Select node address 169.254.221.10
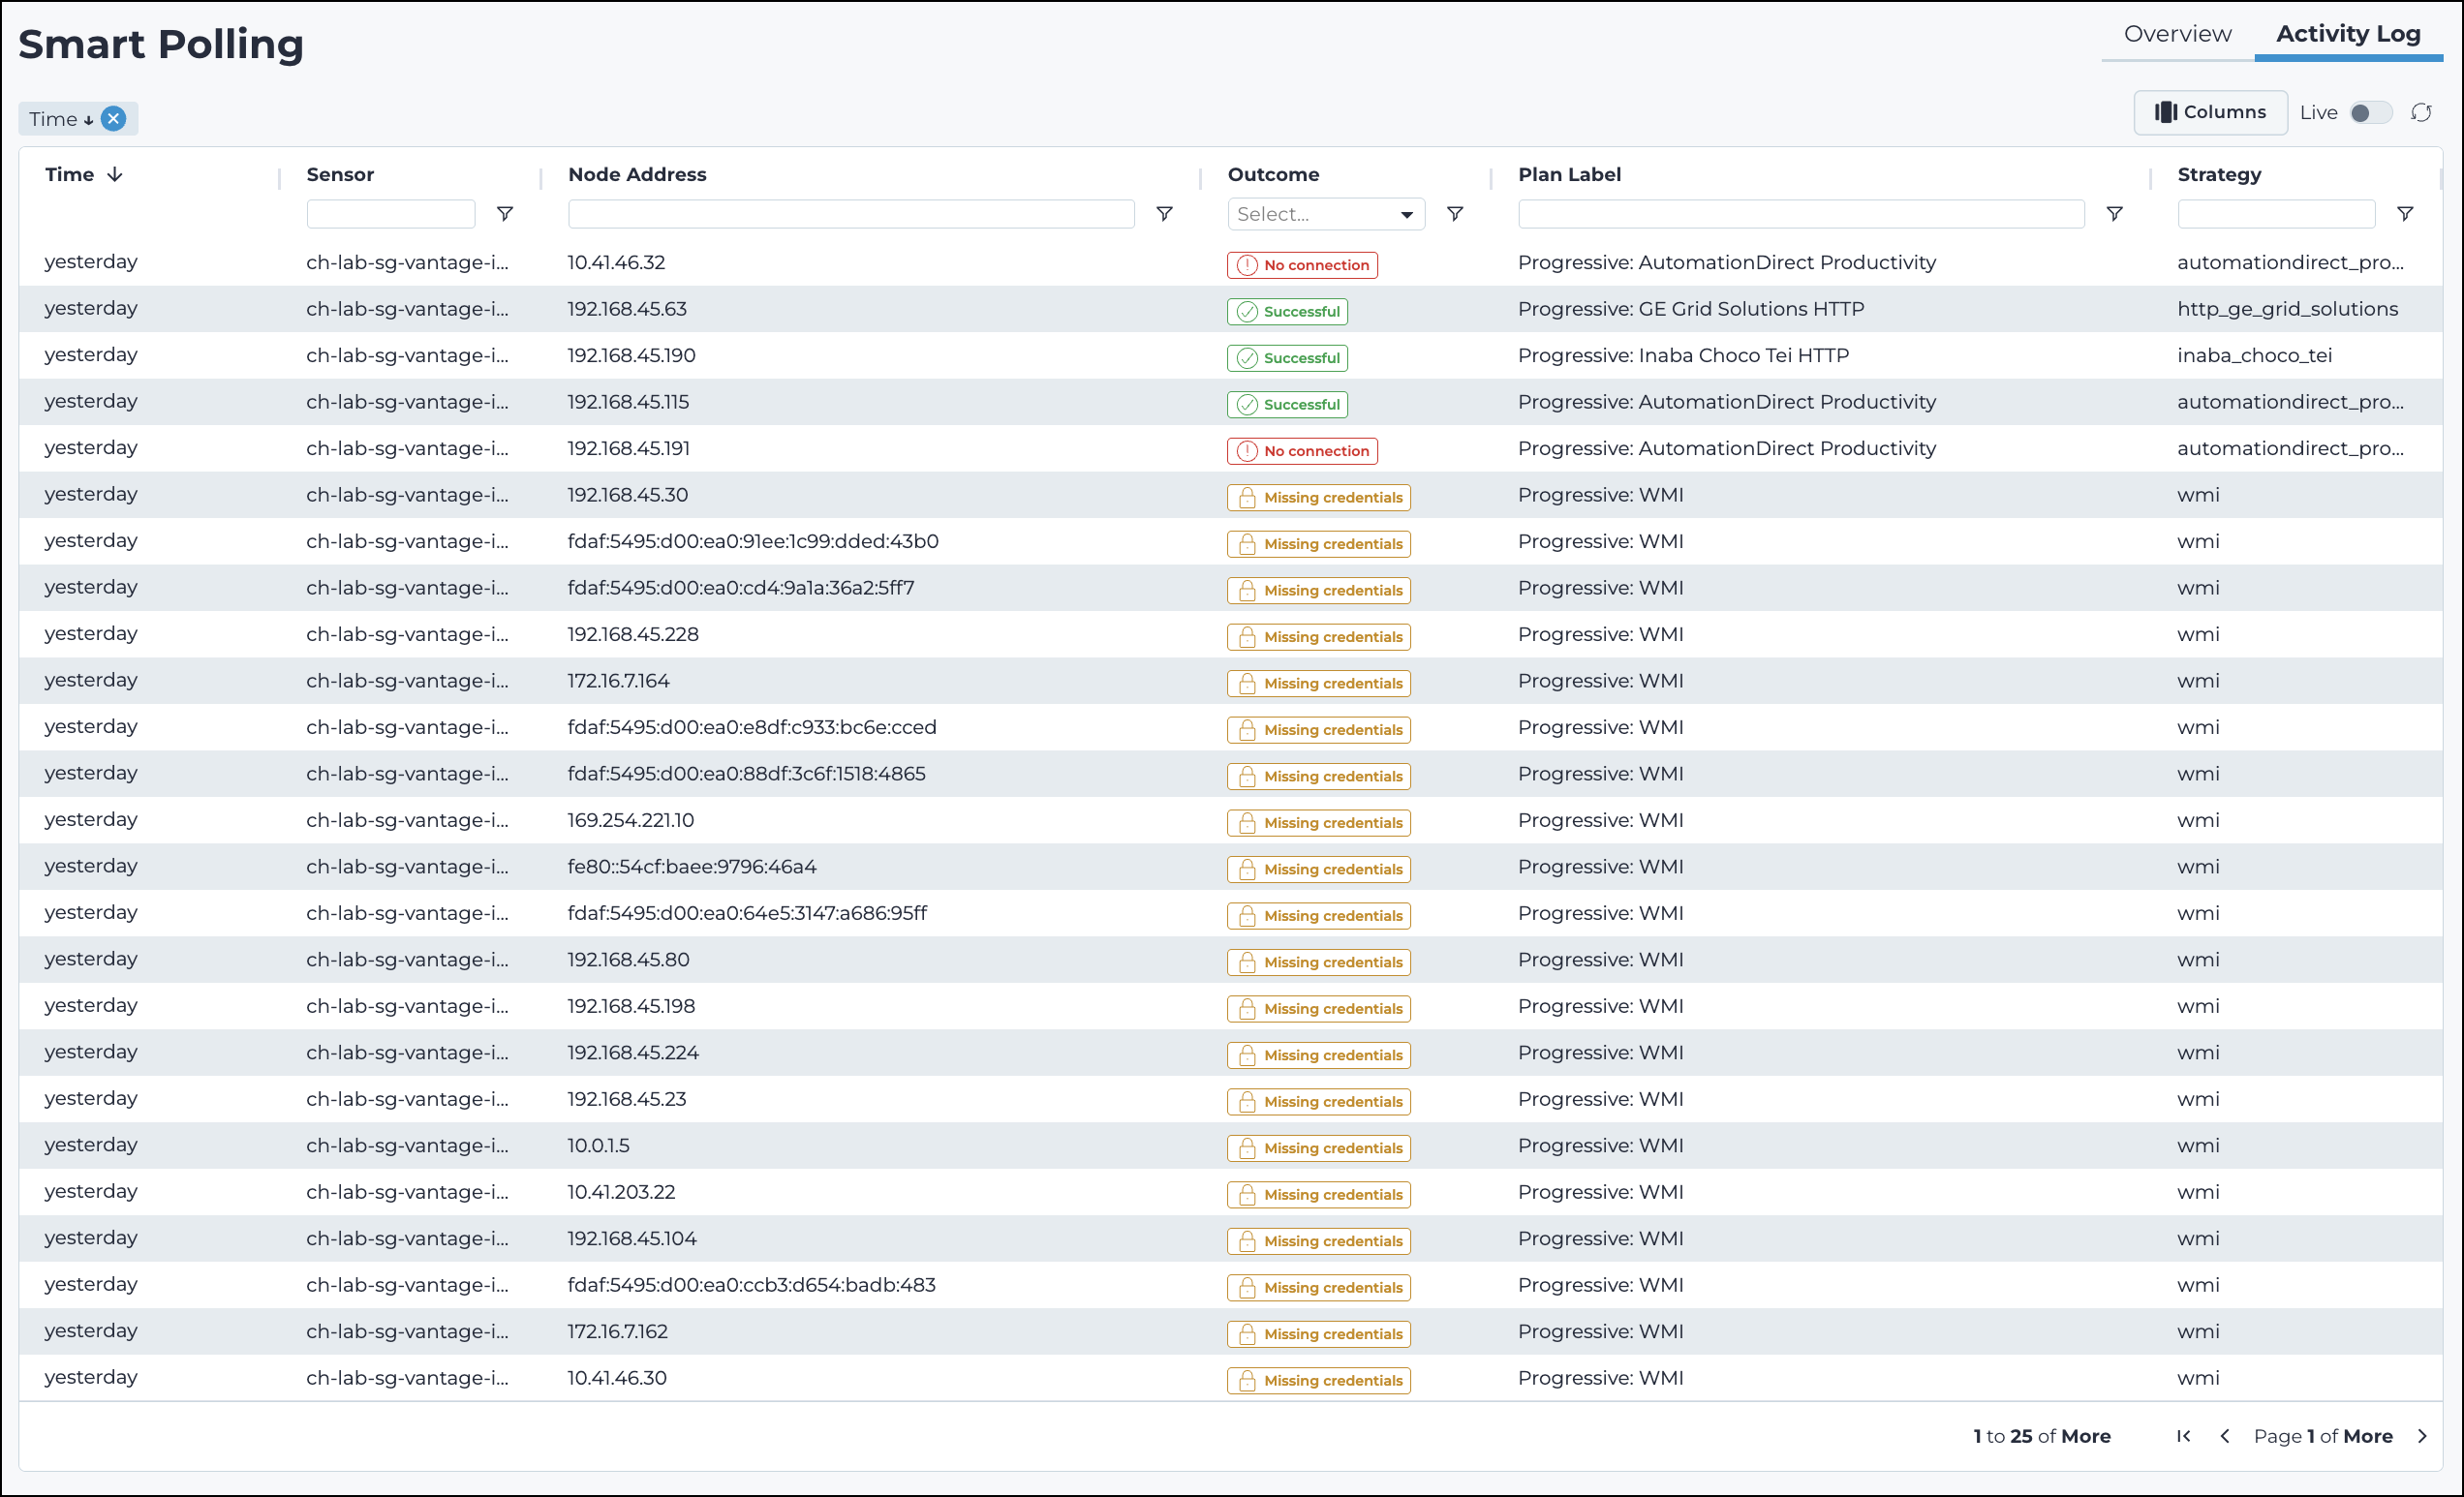This screenshot has height=1497, width=2464. (631, 820)
